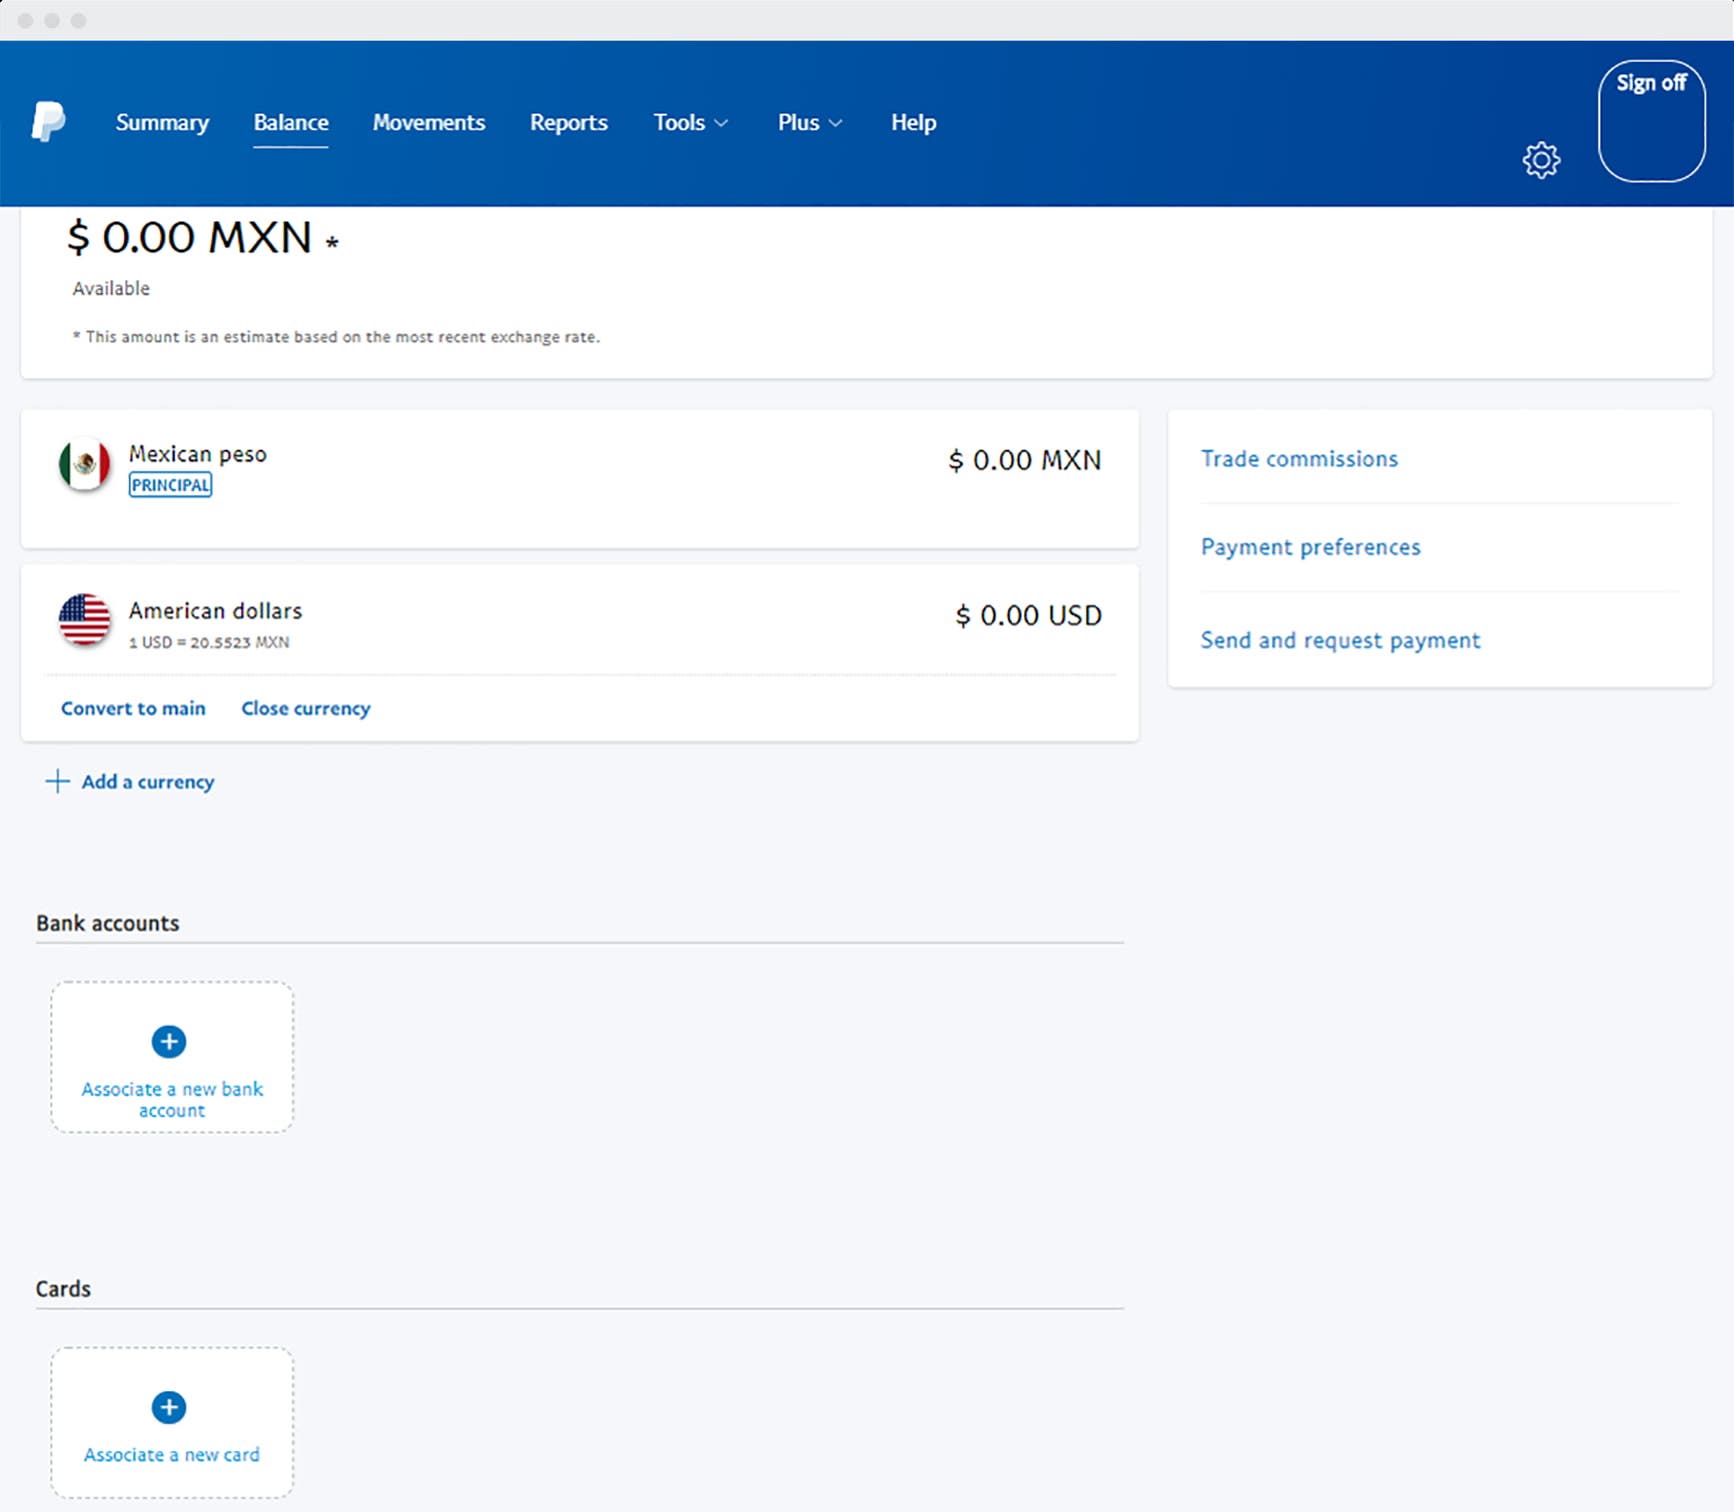Expand the Plus dropdown menu

(x=809, y=123)
